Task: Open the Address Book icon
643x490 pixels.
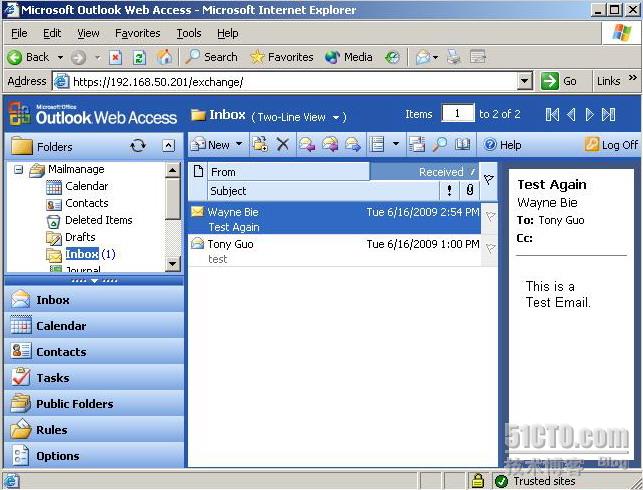Action: click(463, 144)
